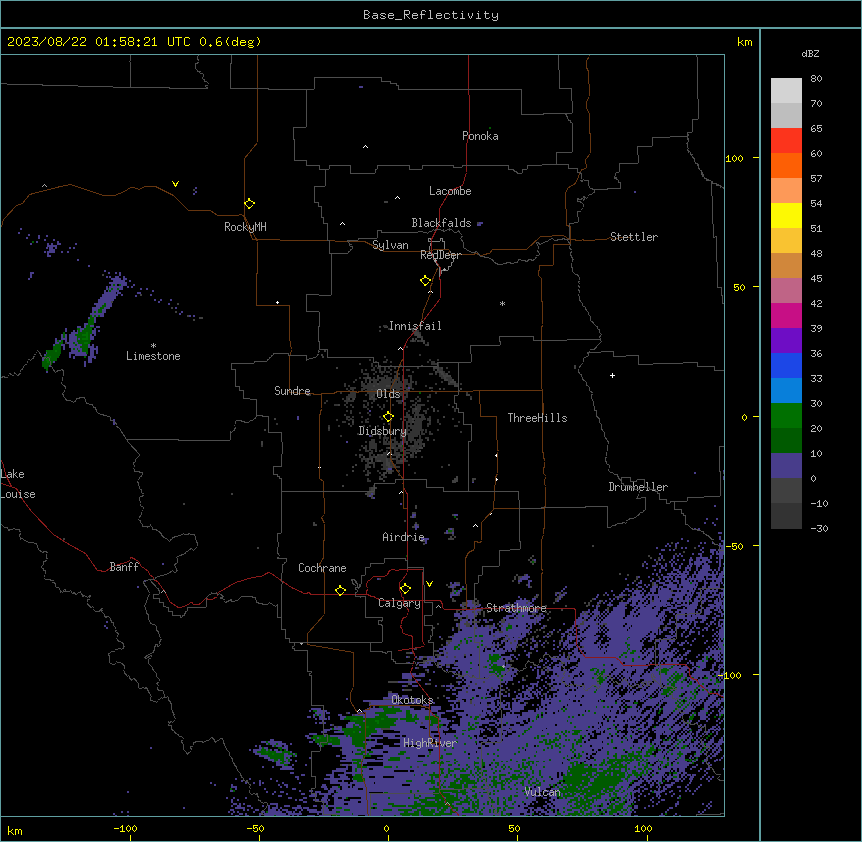Image resolution: width=862 pixels, height=842 pixels.
Task: Click the Sundre town label
Action: point(292,391)
